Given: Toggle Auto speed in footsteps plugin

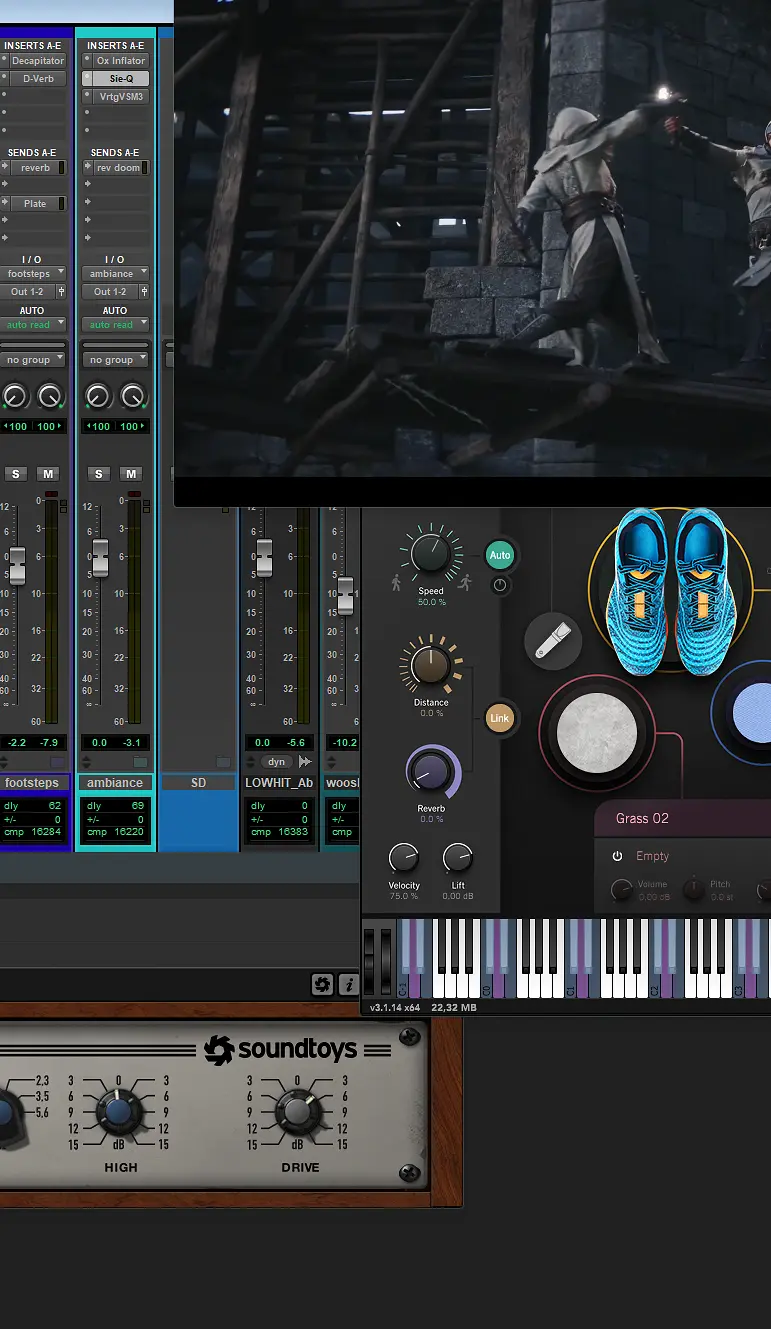Looking at the screenshot, I should 500,555.
